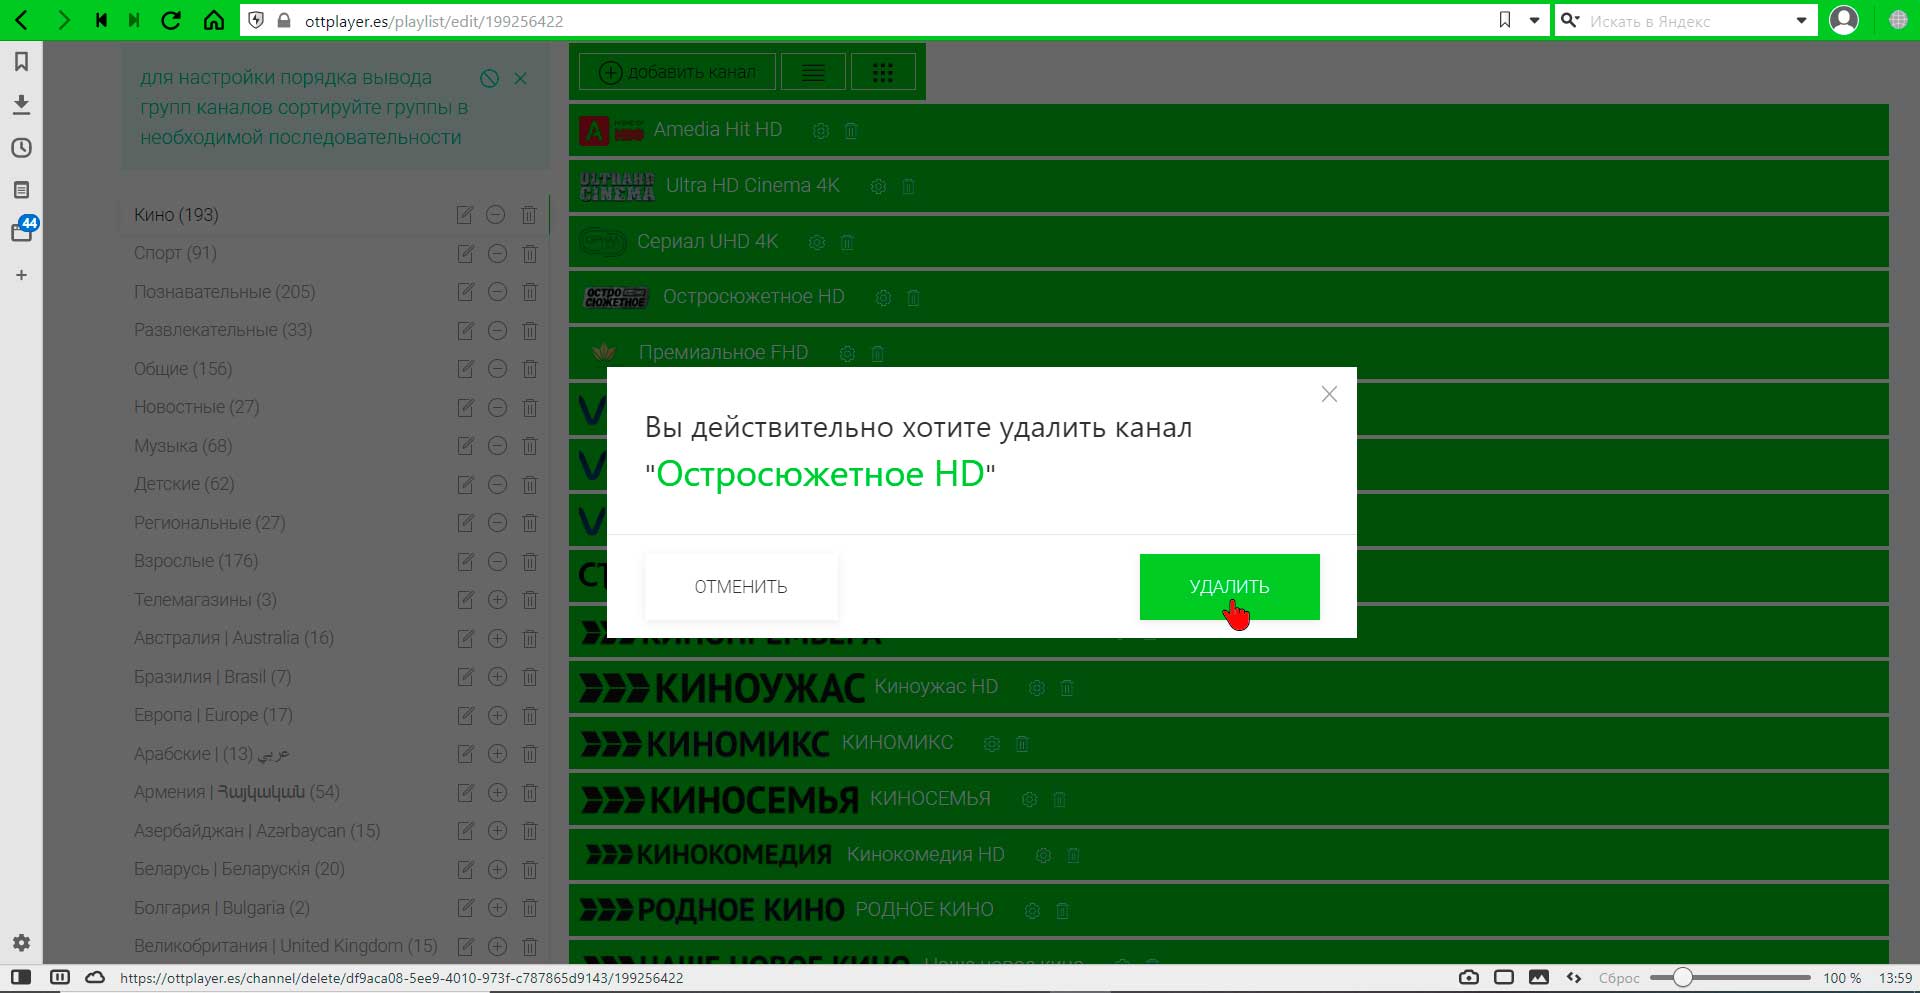This screenshot has width=1920, height=993.
Task: Enable the Болгария | Bulgaria (2) group
Action: pyautogui.click(x=497, y=908)
